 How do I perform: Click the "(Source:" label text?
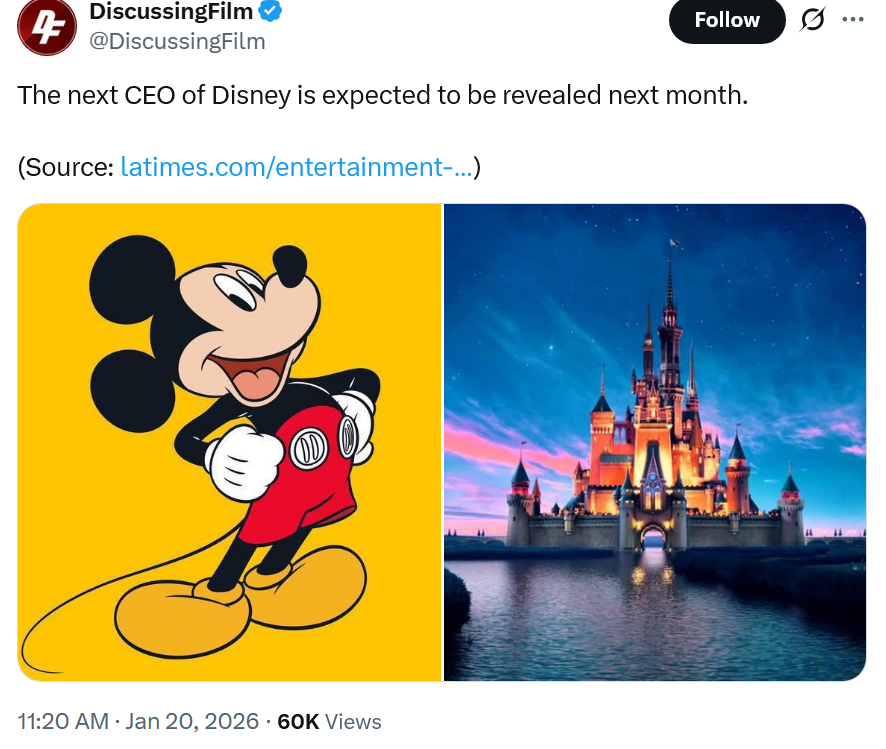[x=66, y=167]
